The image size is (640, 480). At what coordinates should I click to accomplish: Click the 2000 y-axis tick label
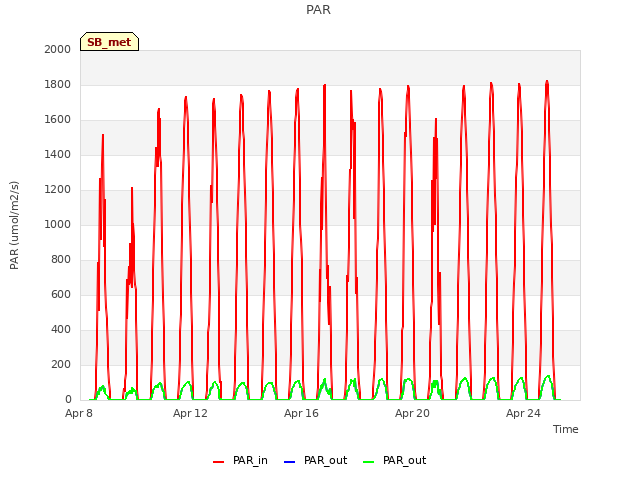pyautogui.click(x=58, y=49)
